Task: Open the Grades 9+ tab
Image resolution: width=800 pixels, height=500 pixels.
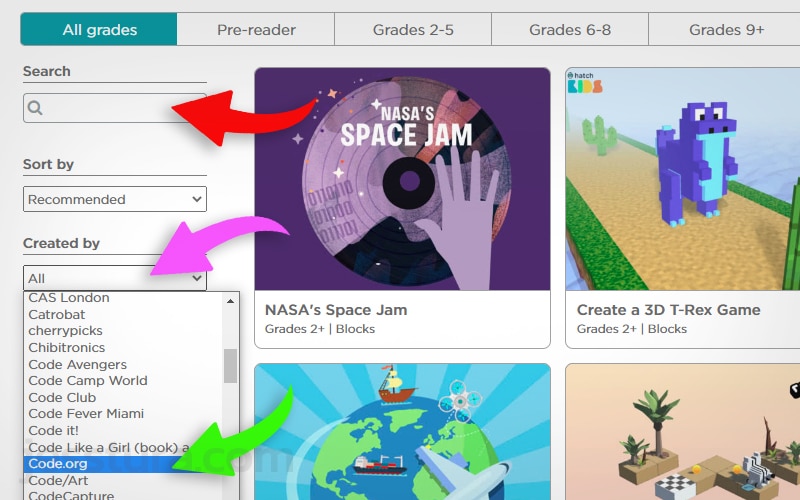Action: coord(726,30)
